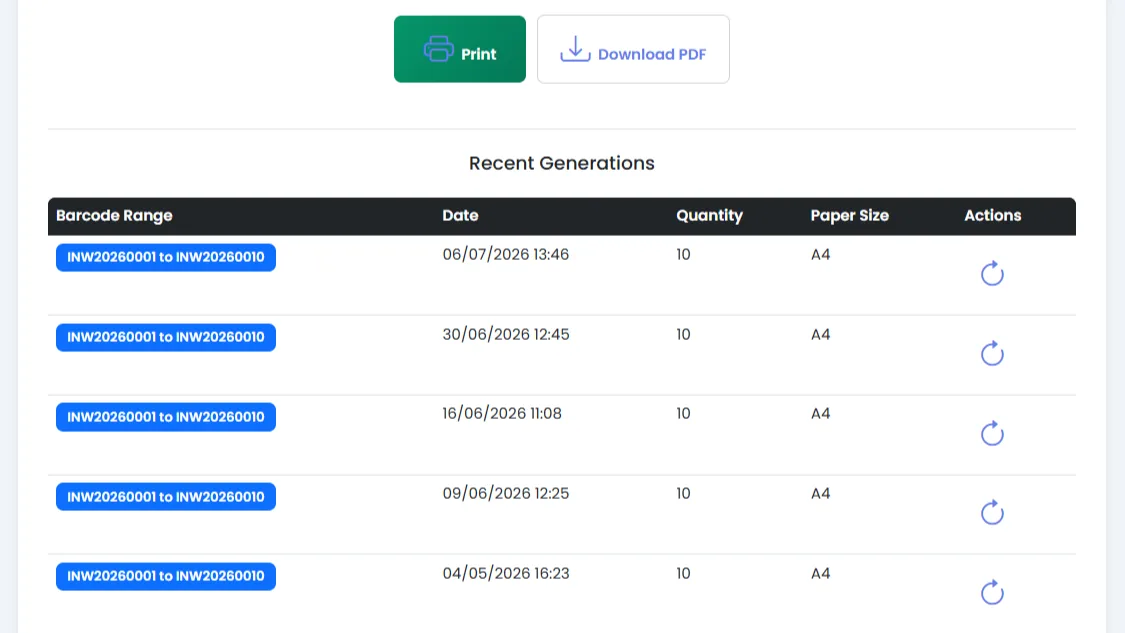Click A4 paper size in the 30/06/2026 row

[820, 334]
